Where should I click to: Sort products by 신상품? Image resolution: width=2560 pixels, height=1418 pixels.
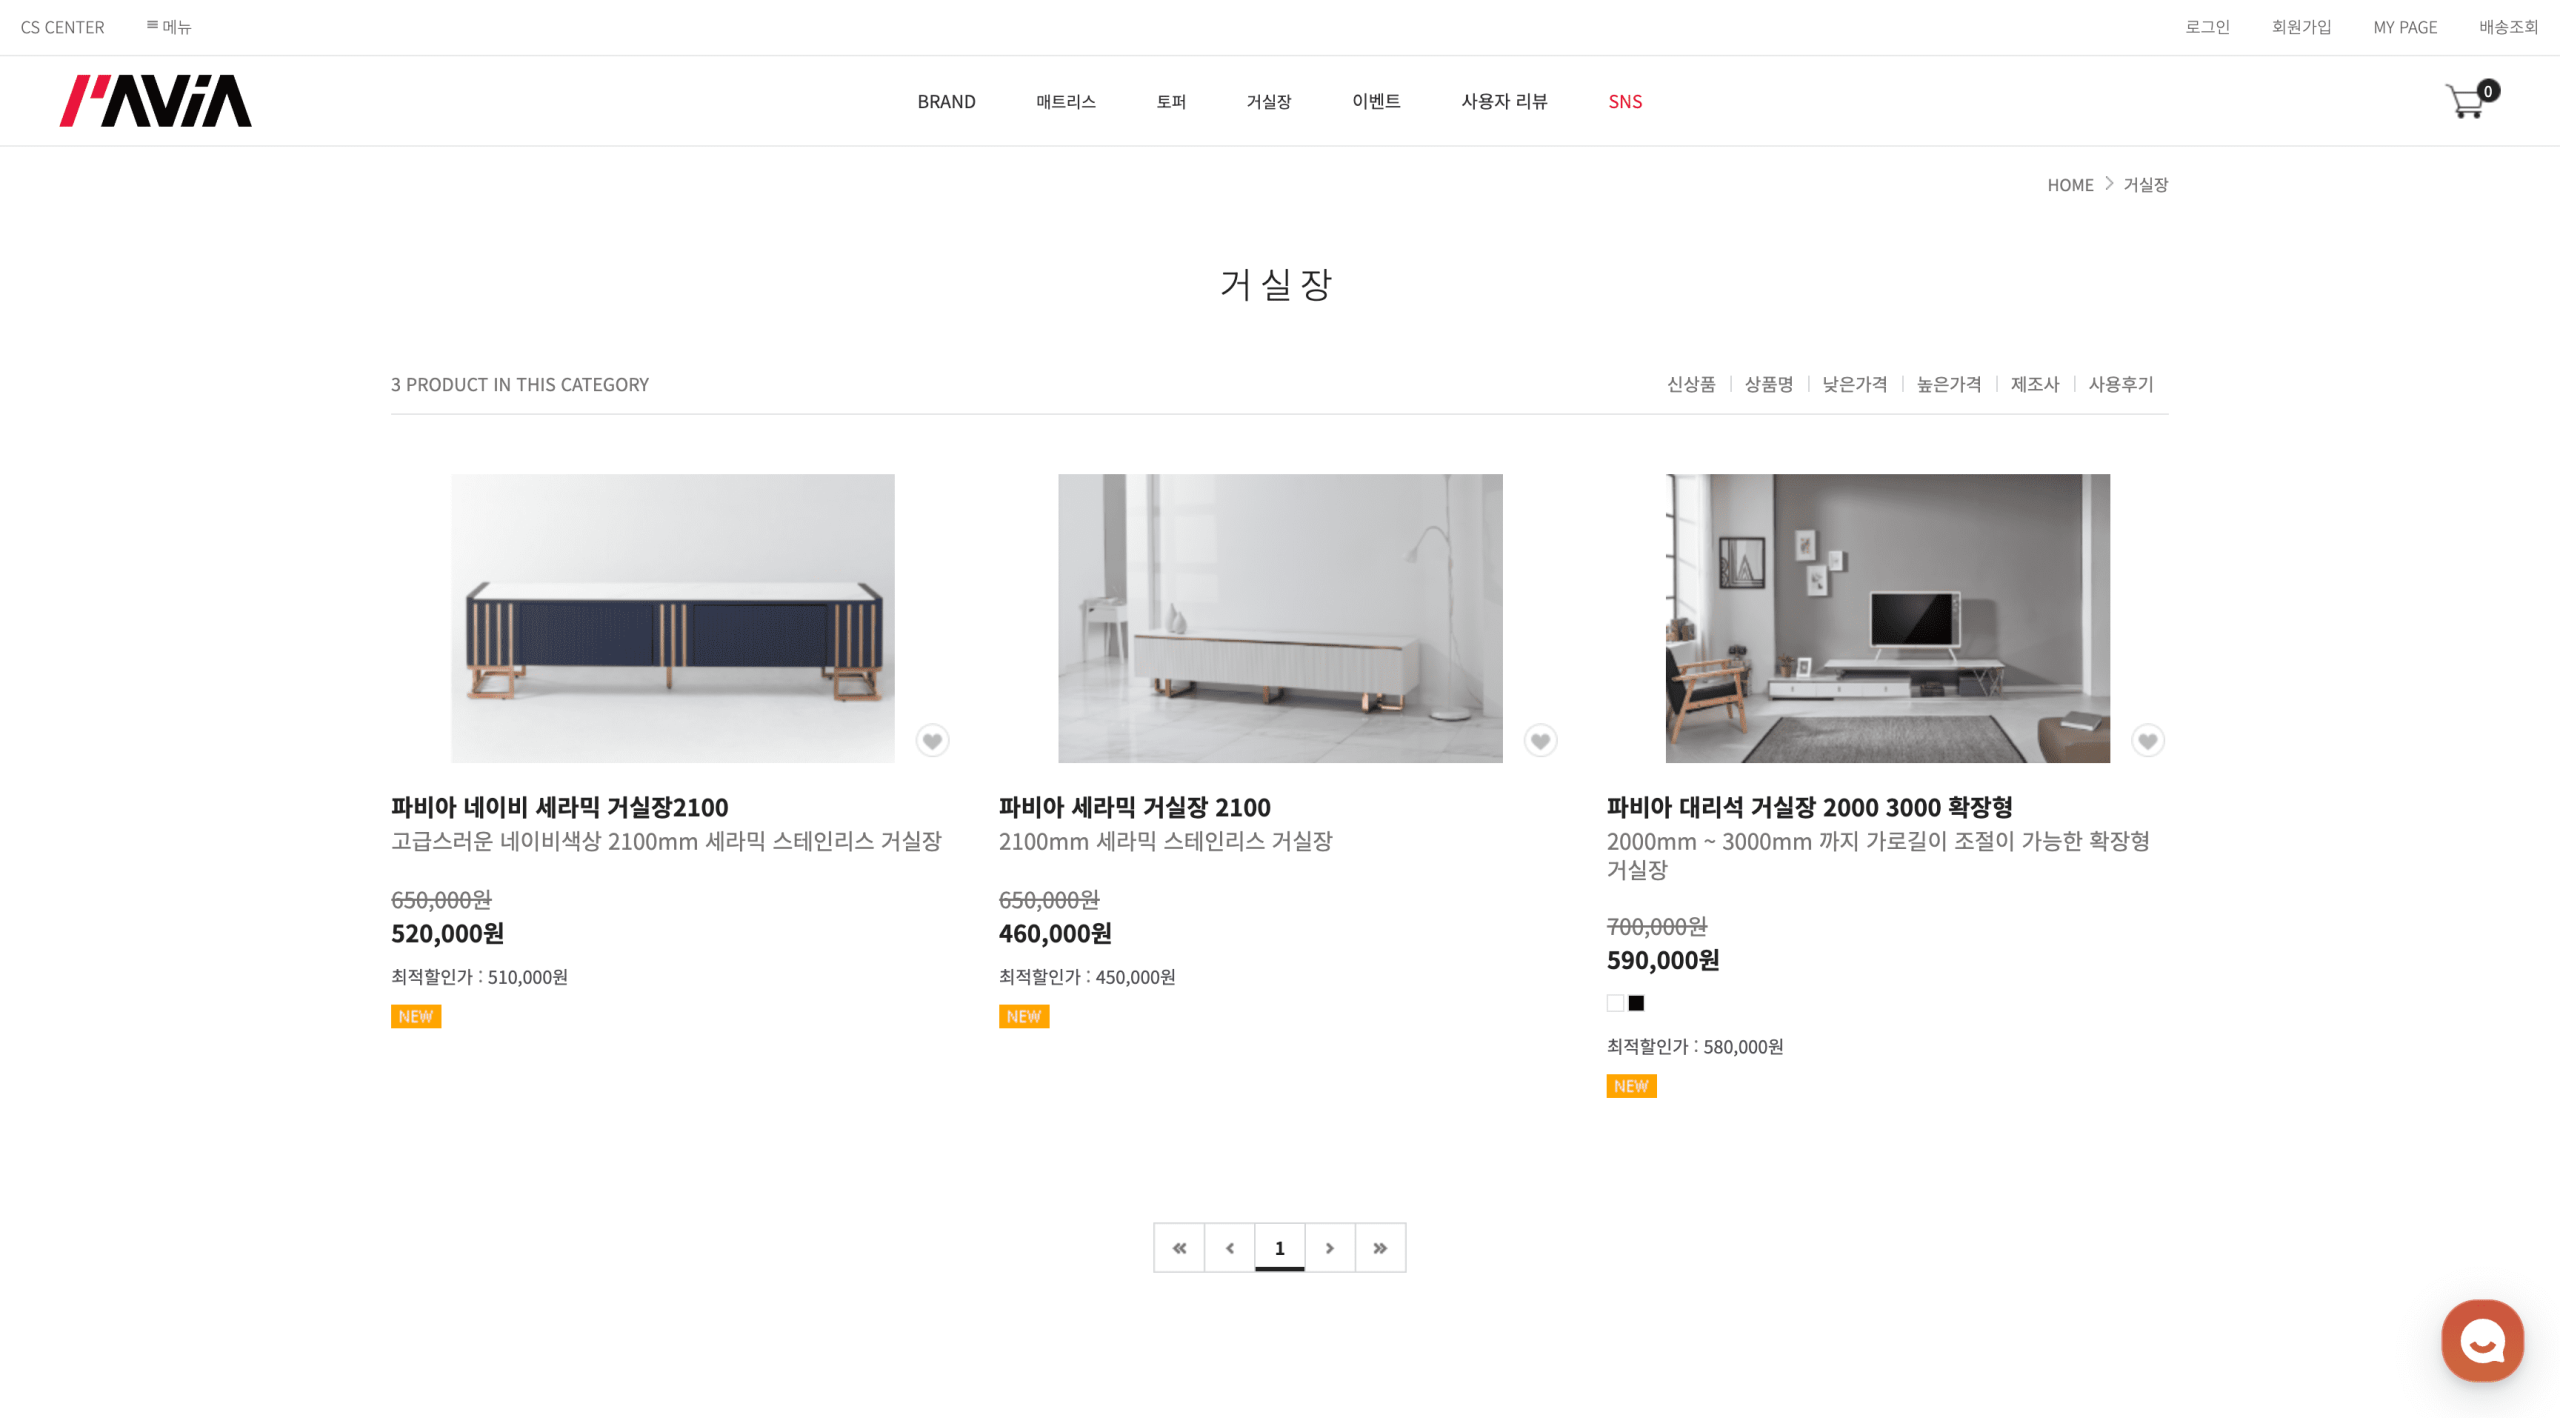1691,384
